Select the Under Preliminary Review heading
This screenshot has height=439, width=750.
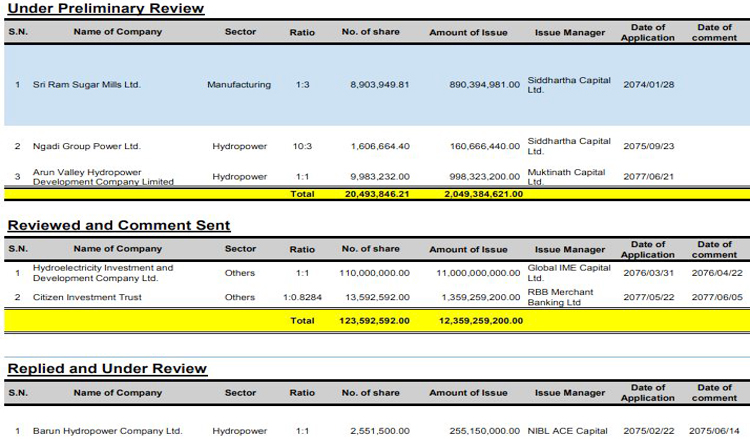click(106, 9)
